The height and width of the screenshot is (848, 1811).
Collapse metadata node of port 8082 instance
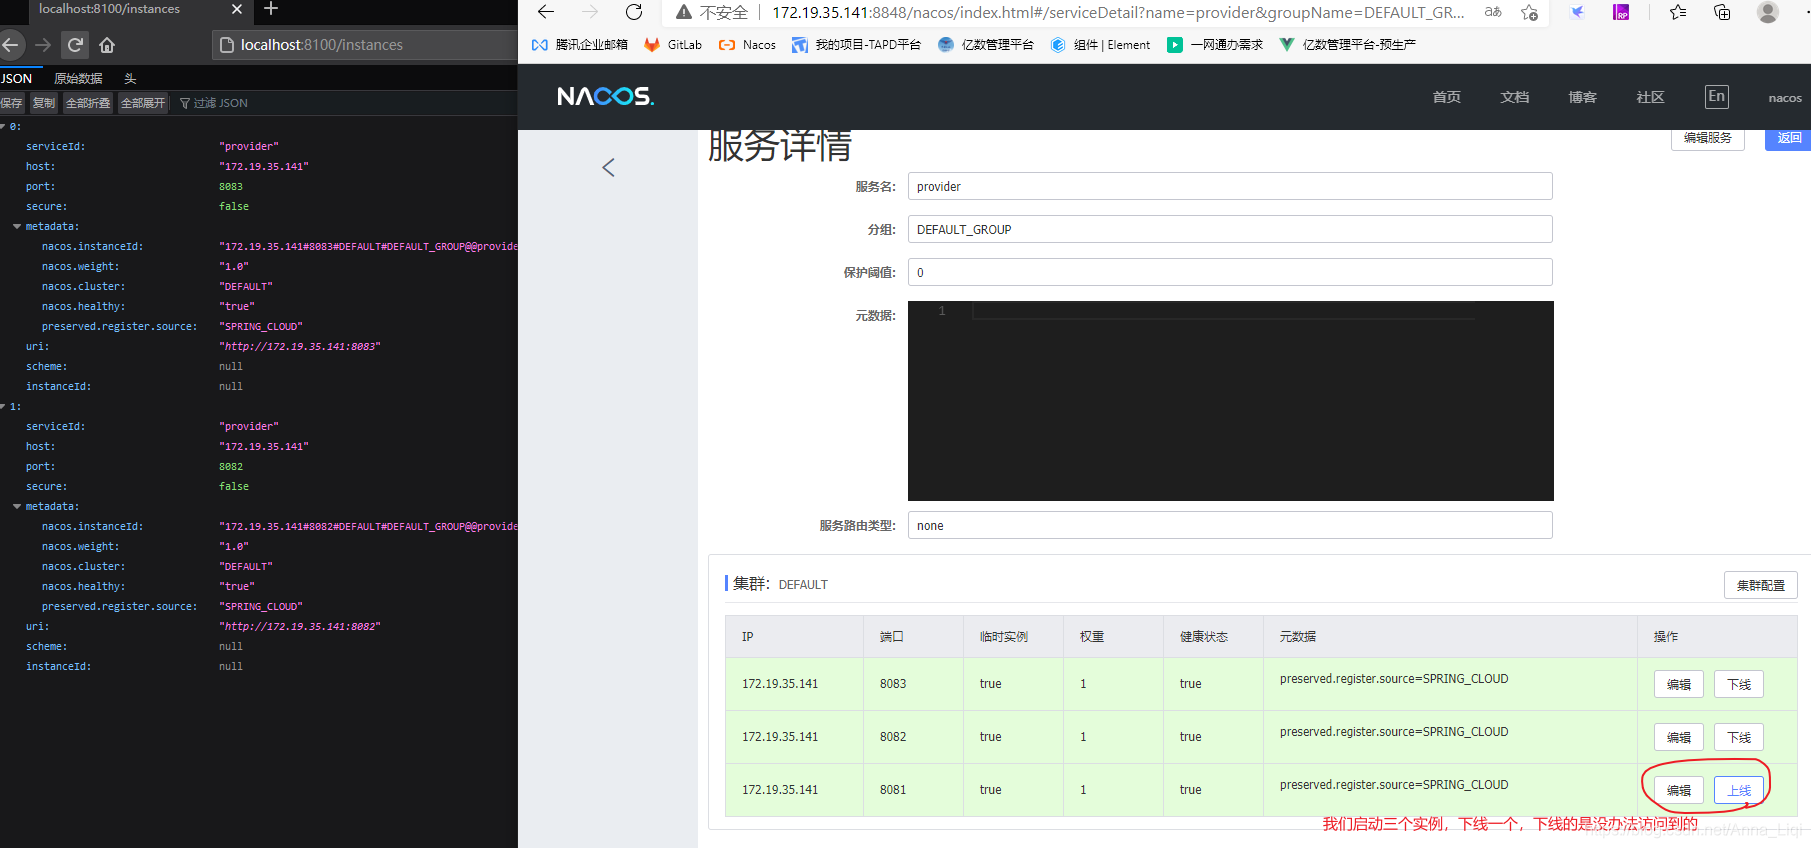click(x=17, y=507)
